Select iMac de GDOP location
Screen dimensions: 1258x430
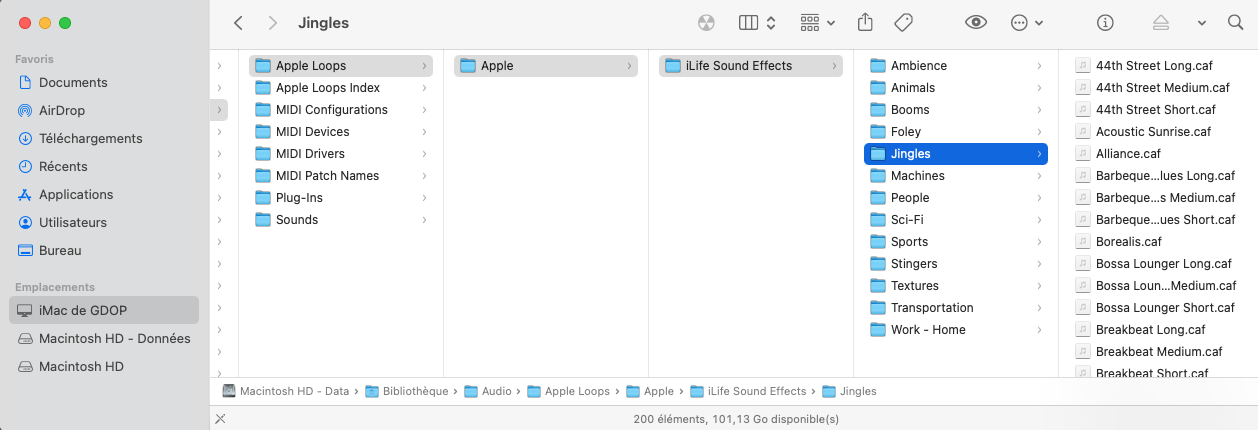tap(105, 310)
